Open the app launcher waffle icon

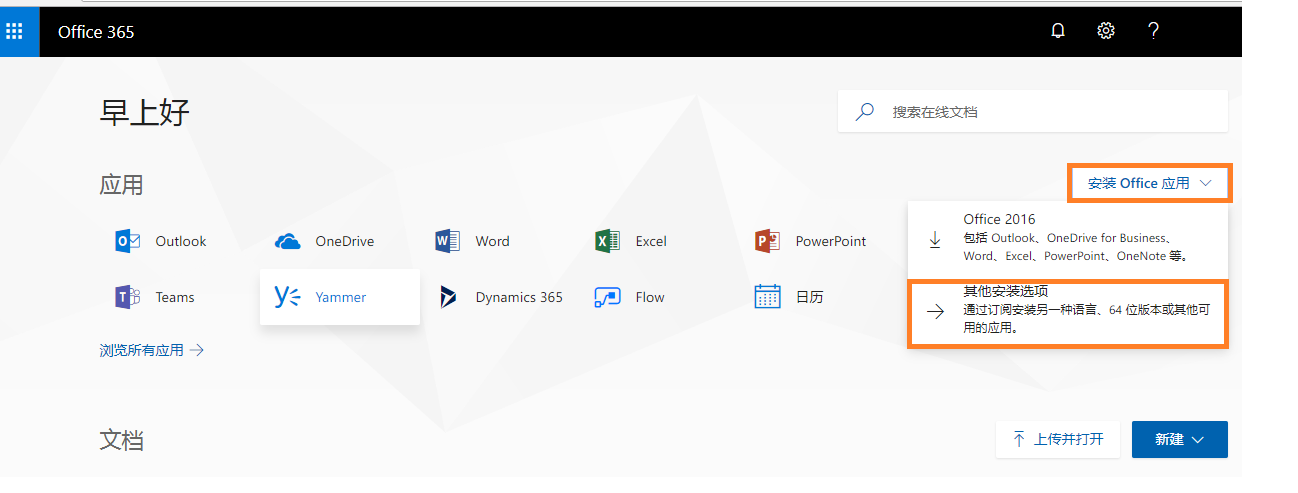14,31
